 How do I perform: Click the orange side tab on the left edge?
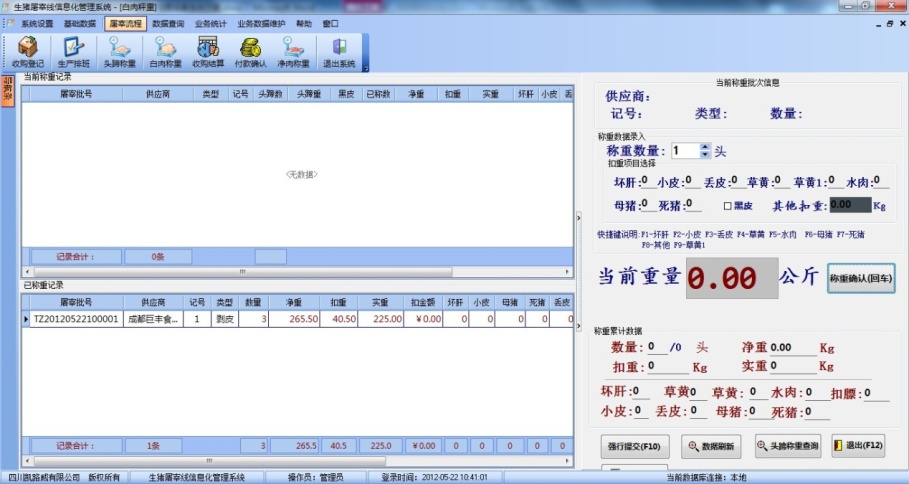8,91
